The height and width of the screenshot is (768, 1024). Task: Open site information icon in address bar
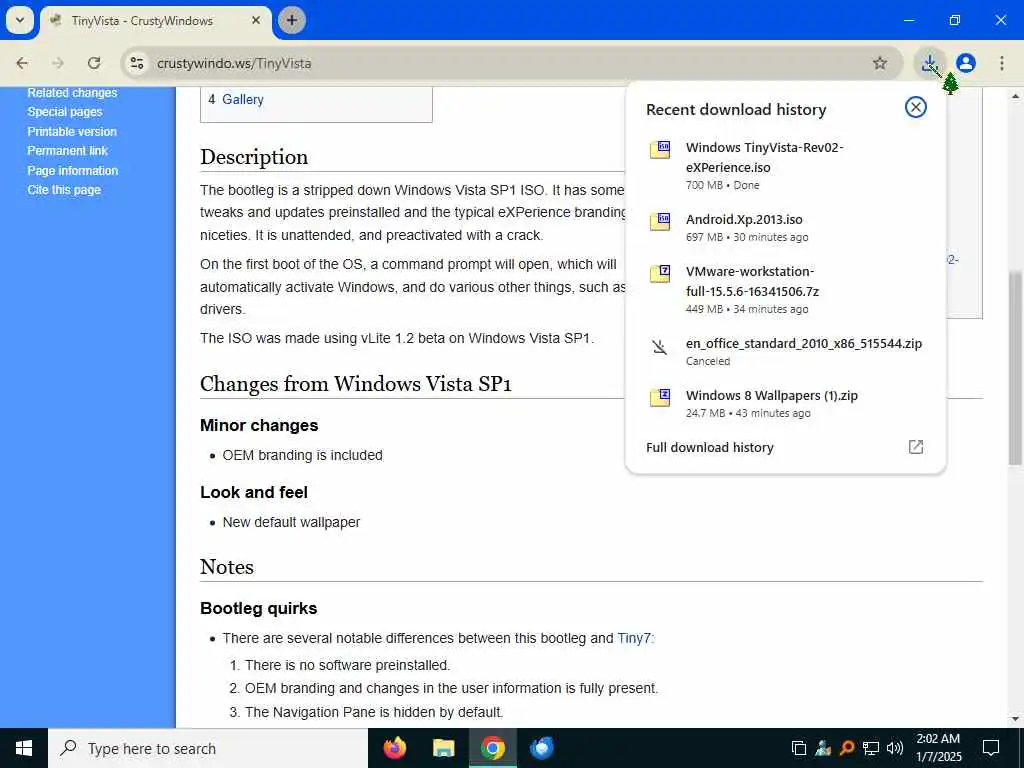(x=137, y=63)
